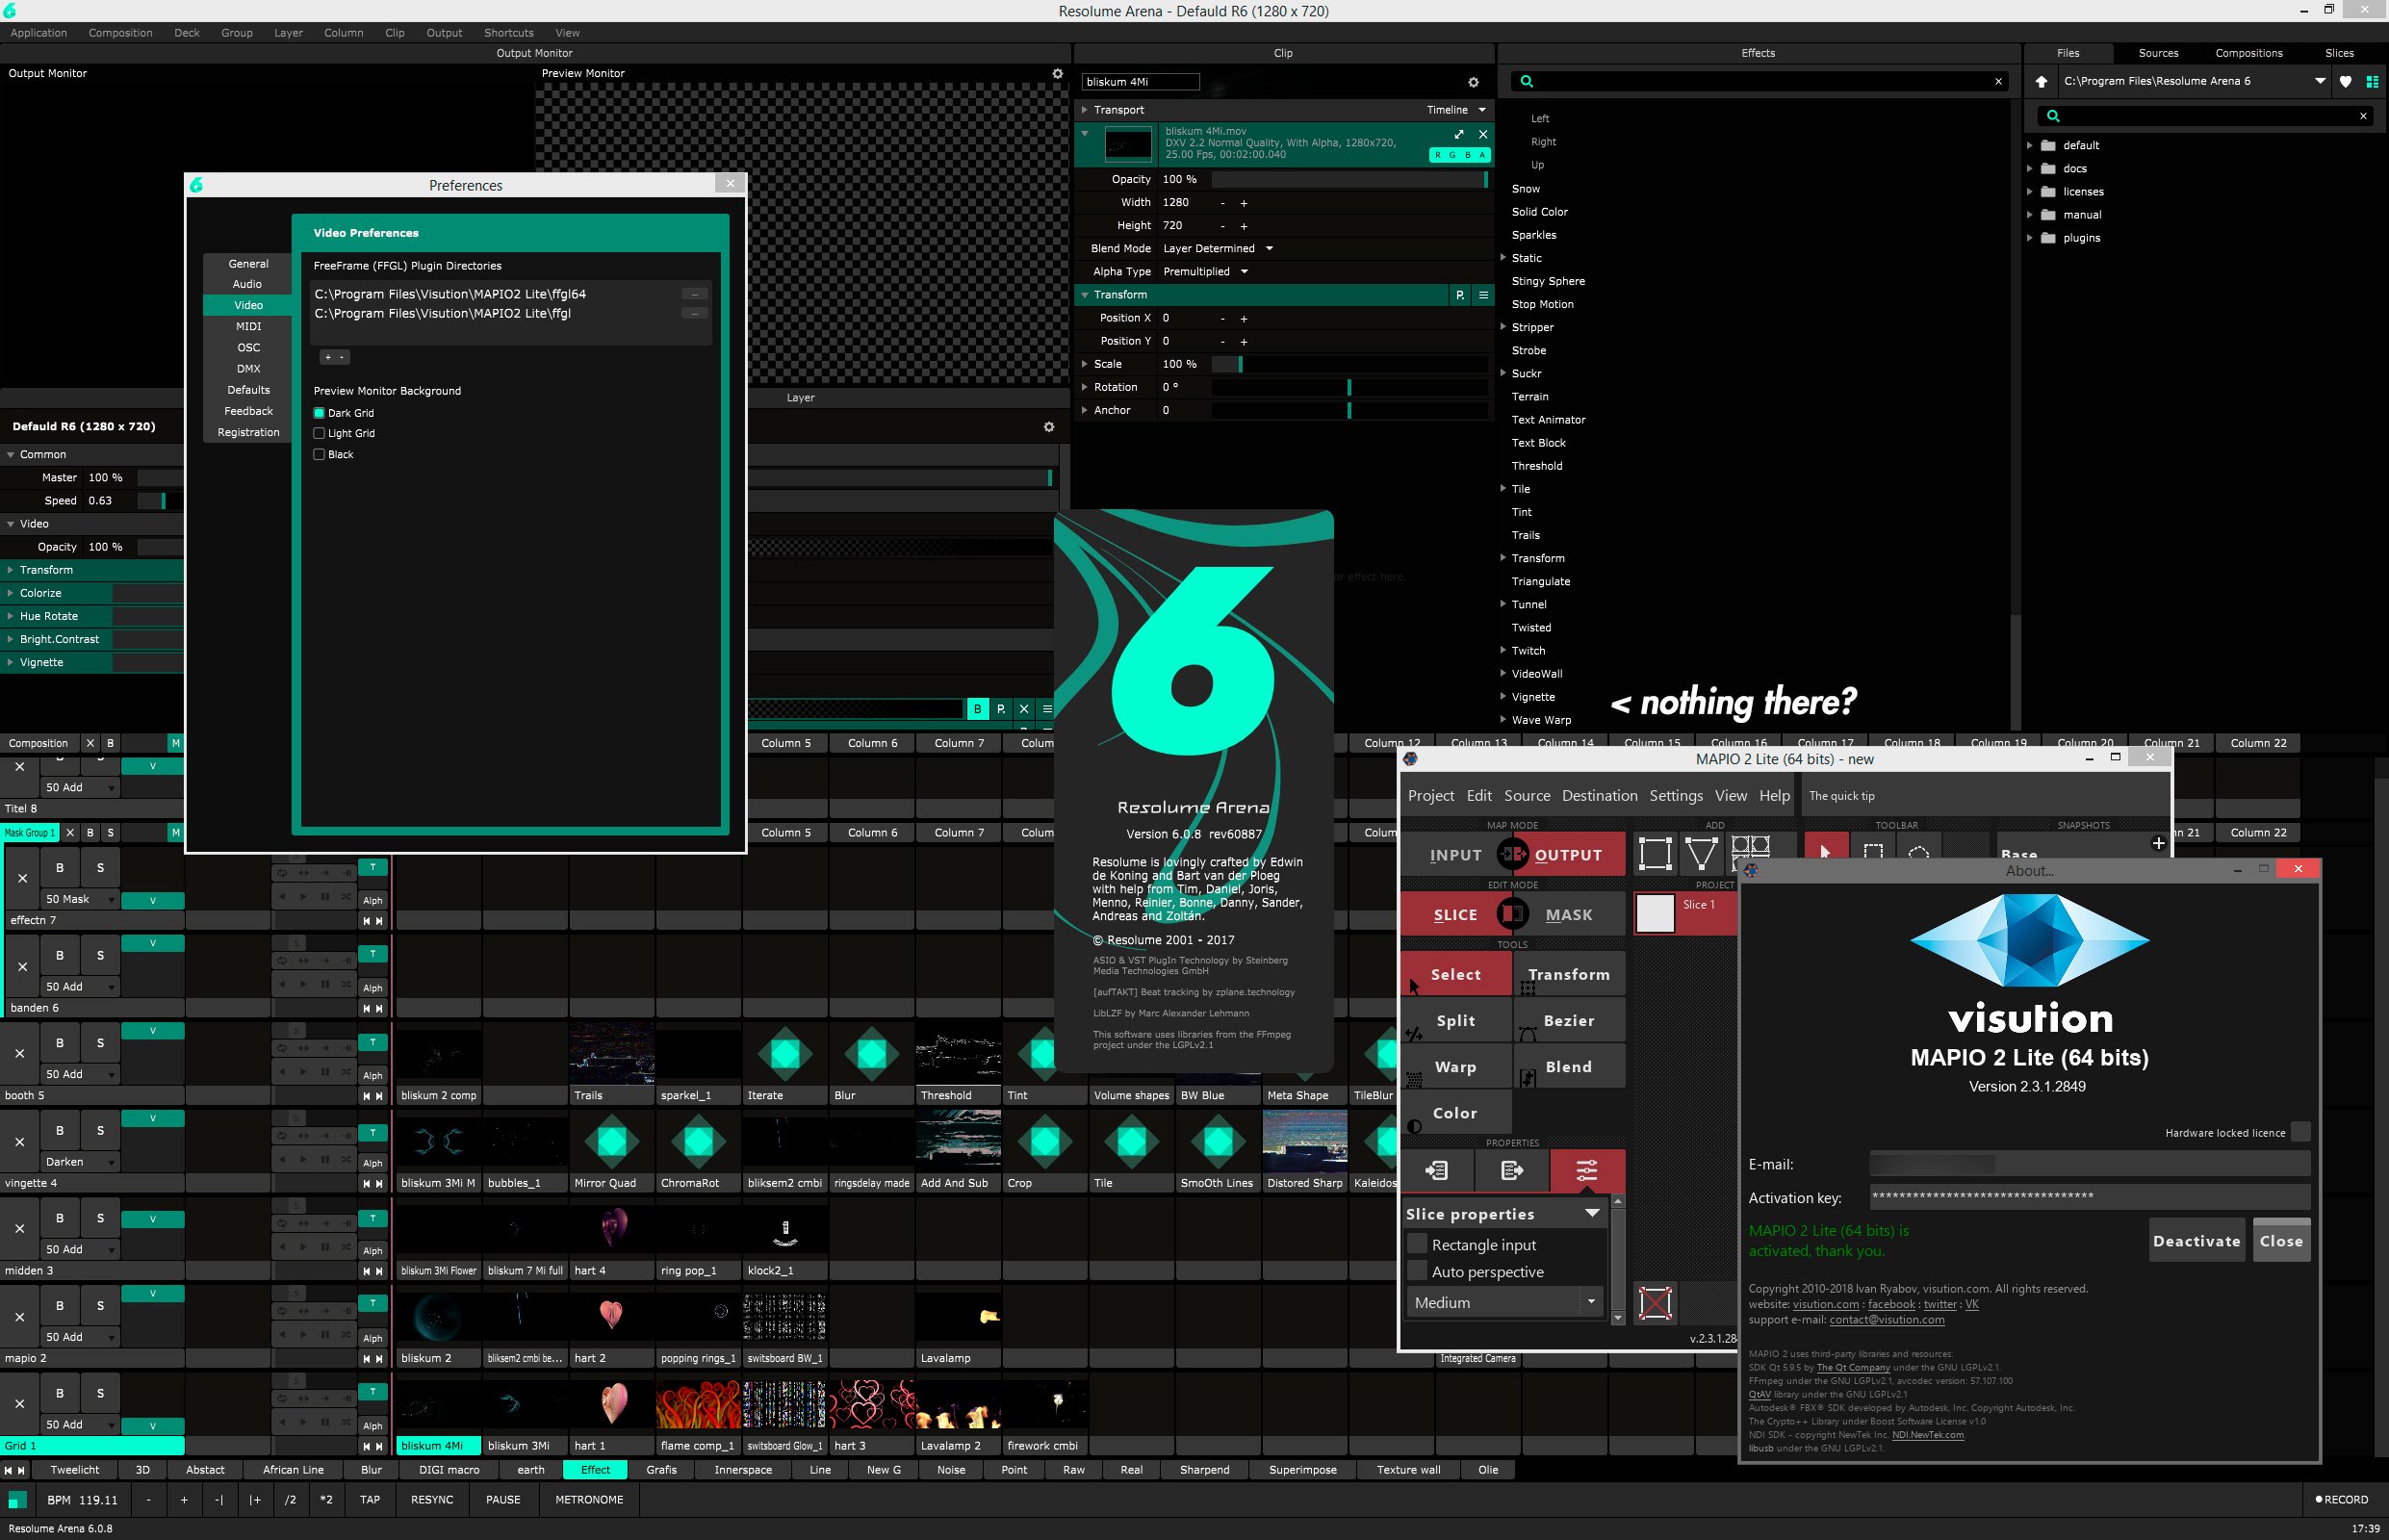
Task: Navigate up a folder in Files browser
Action: click(x=2041, y=82)
